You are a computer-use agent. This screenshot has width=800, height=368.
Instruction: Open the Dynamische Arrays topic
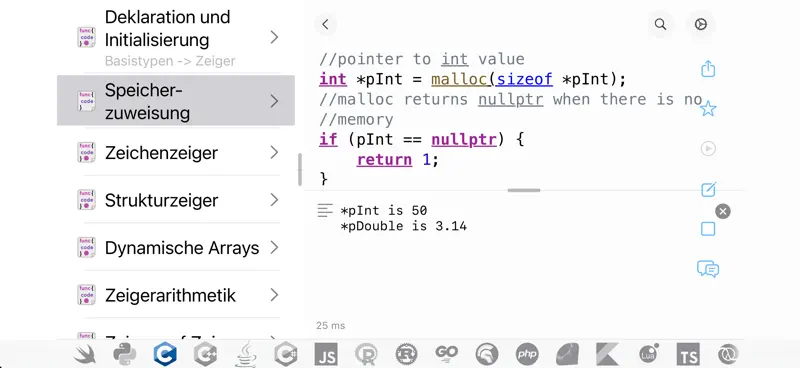tap(176, 248)
